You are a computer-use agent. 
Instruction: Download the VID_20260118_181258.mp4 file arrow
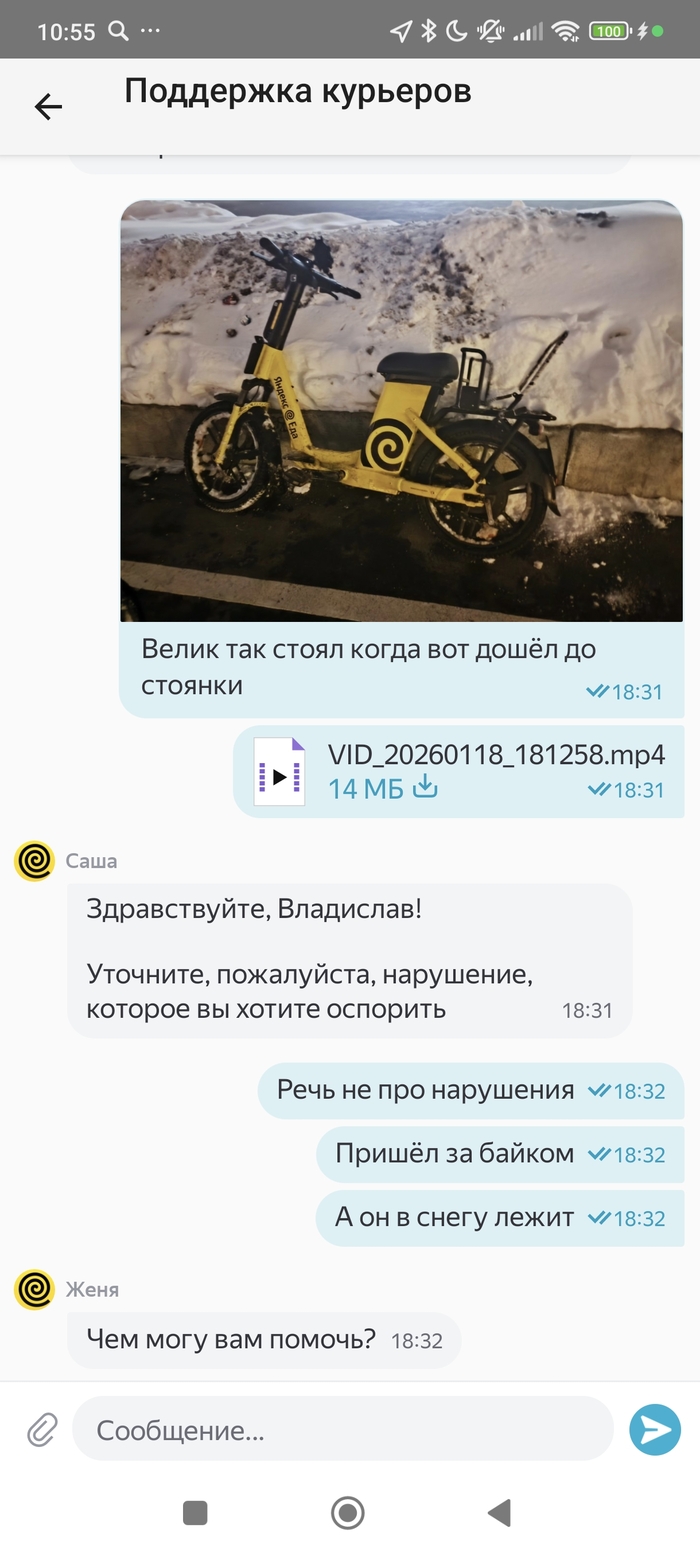(425, 787)
